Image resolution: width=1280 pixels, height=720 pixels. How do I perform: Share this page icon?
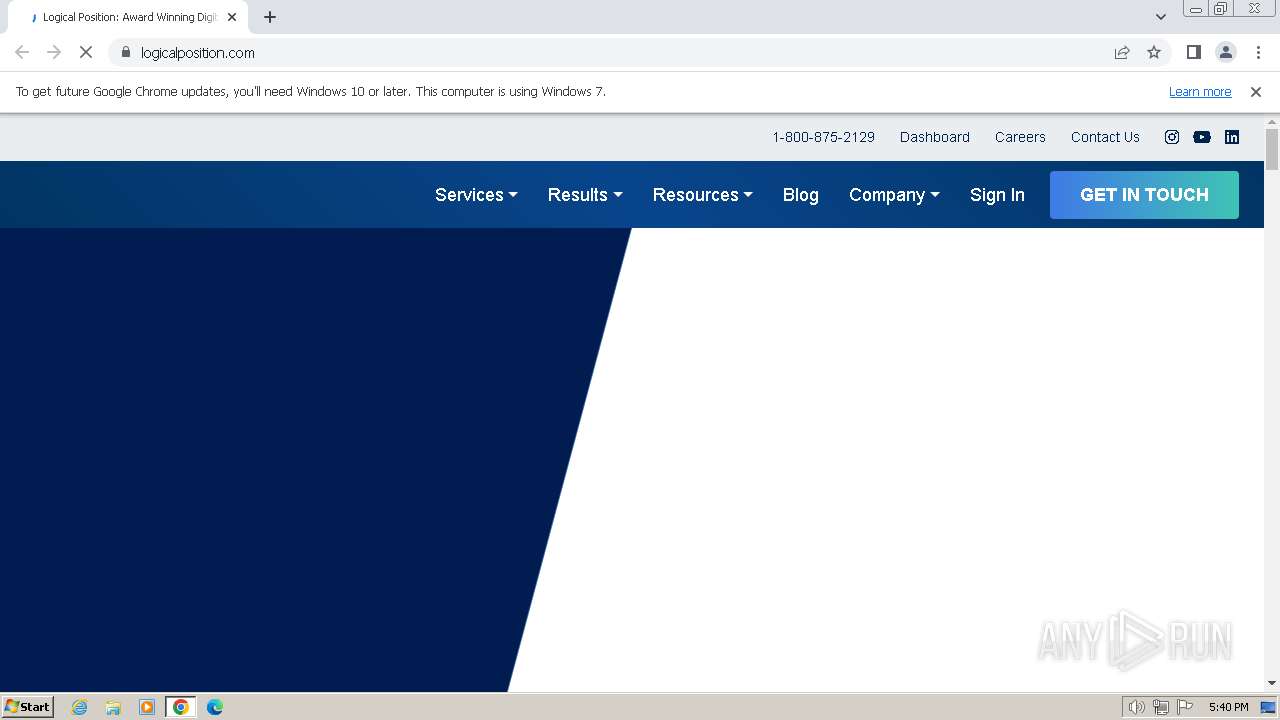coord(1122,52)
